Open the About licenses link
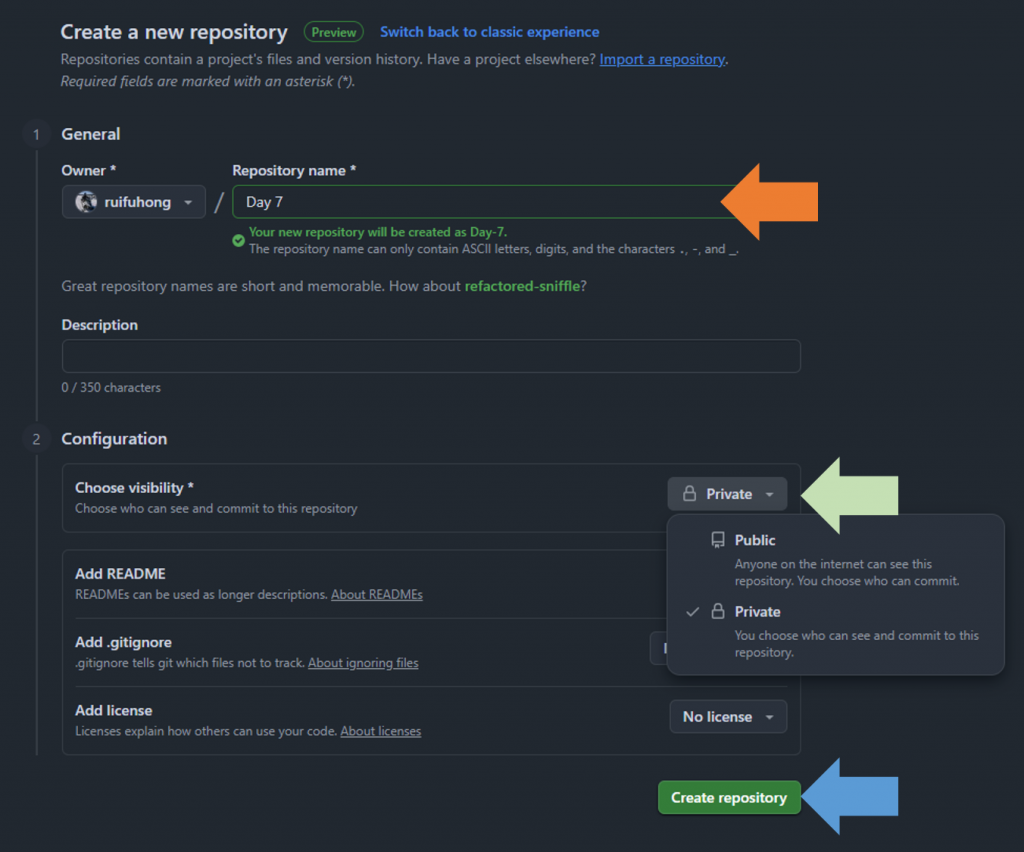The width and height of the screenshot is (1024, 852). pyautogui.click(x=380, y=731)
